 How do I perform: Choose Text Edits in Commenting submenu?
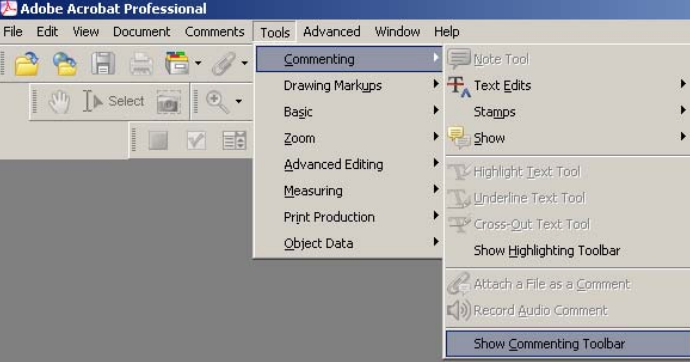point(568,85)
